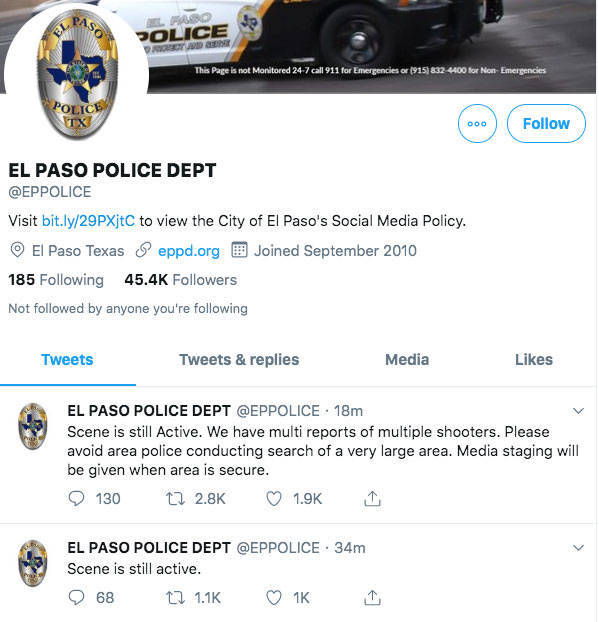
Task: Expand the chevron menu on the 34m tweet
Action: pos(578,548)
